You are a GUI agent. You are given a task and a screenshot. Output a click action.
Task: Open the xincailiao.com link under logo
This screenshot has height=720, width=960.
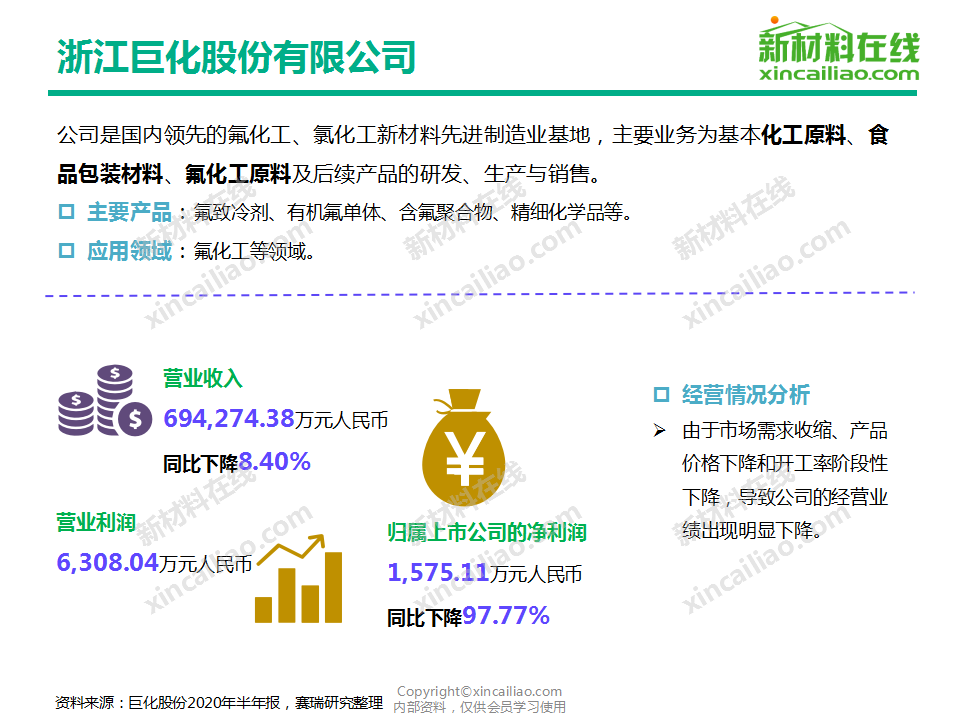click(839, 73)
